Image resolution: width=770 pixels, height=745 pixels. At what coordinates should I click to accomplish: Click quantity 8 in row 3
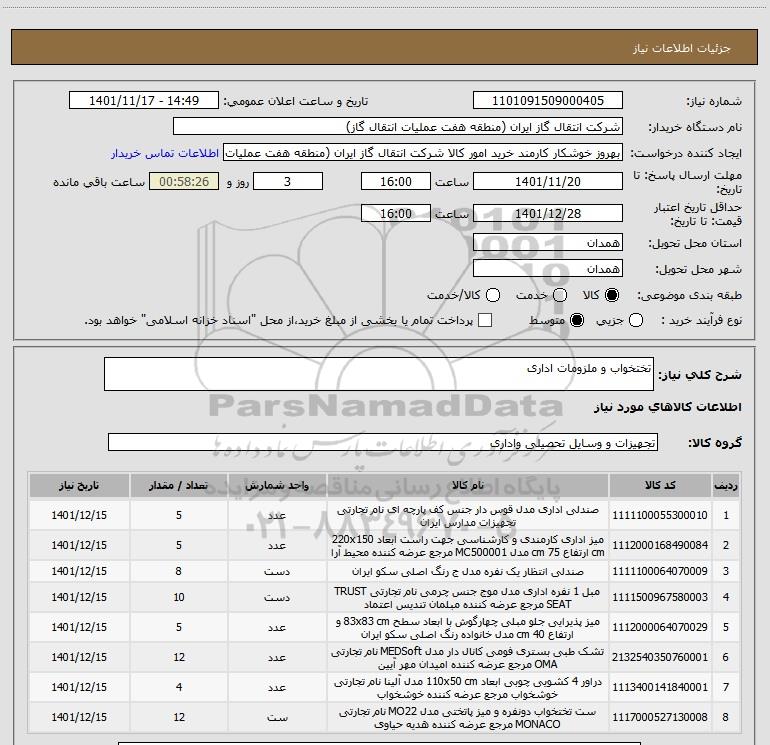tap(179, 571)
